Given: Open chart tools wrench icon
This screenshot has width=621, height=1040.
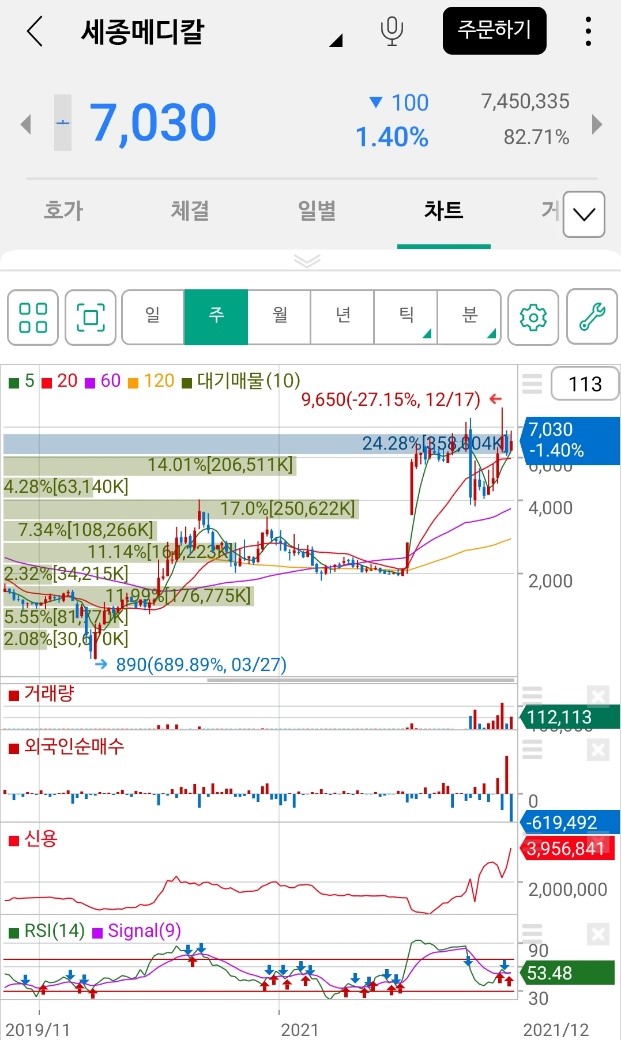Looking at the screenshot, I should (x=592, y=317).
